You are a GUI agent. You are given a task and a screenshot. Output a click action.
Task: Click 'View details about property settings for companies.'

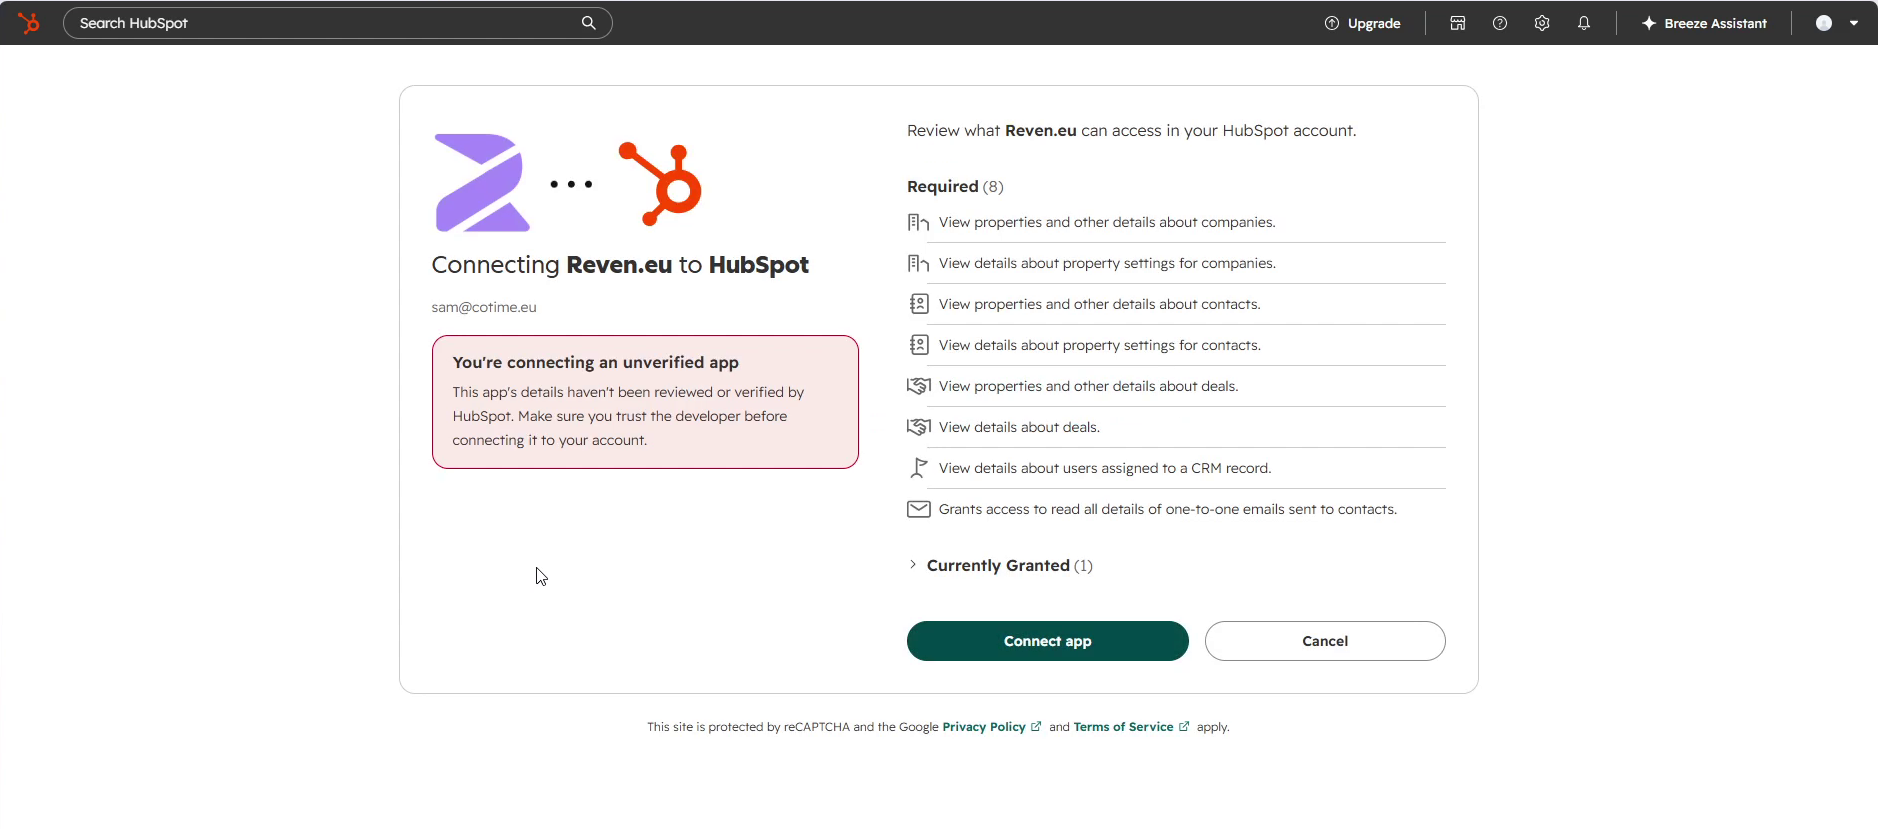(1107, 263)
